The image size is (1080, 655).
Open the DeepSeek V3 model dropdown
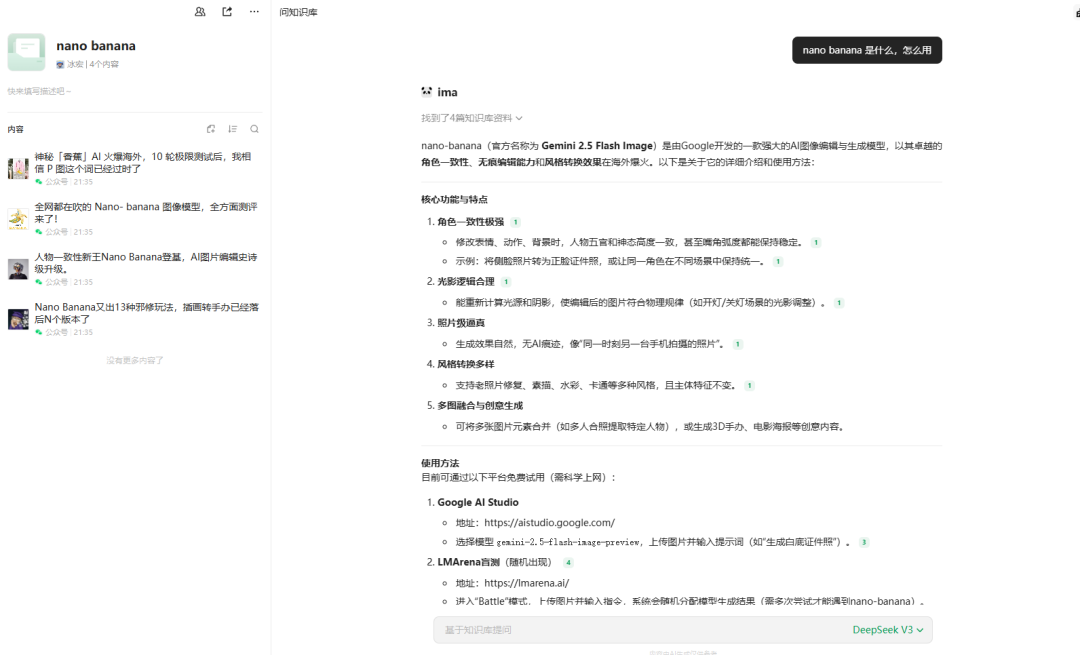coord(886,630)
